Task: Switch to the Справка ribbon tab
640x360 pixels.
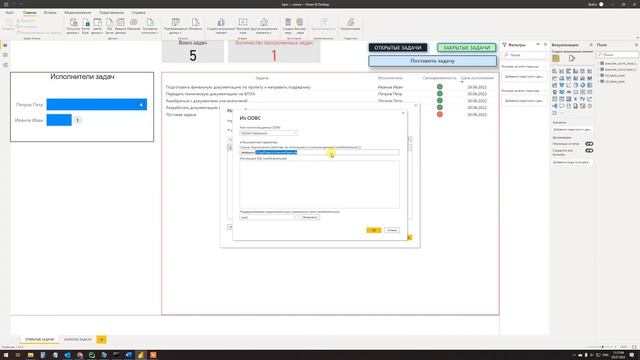Action: click(138, 13)
